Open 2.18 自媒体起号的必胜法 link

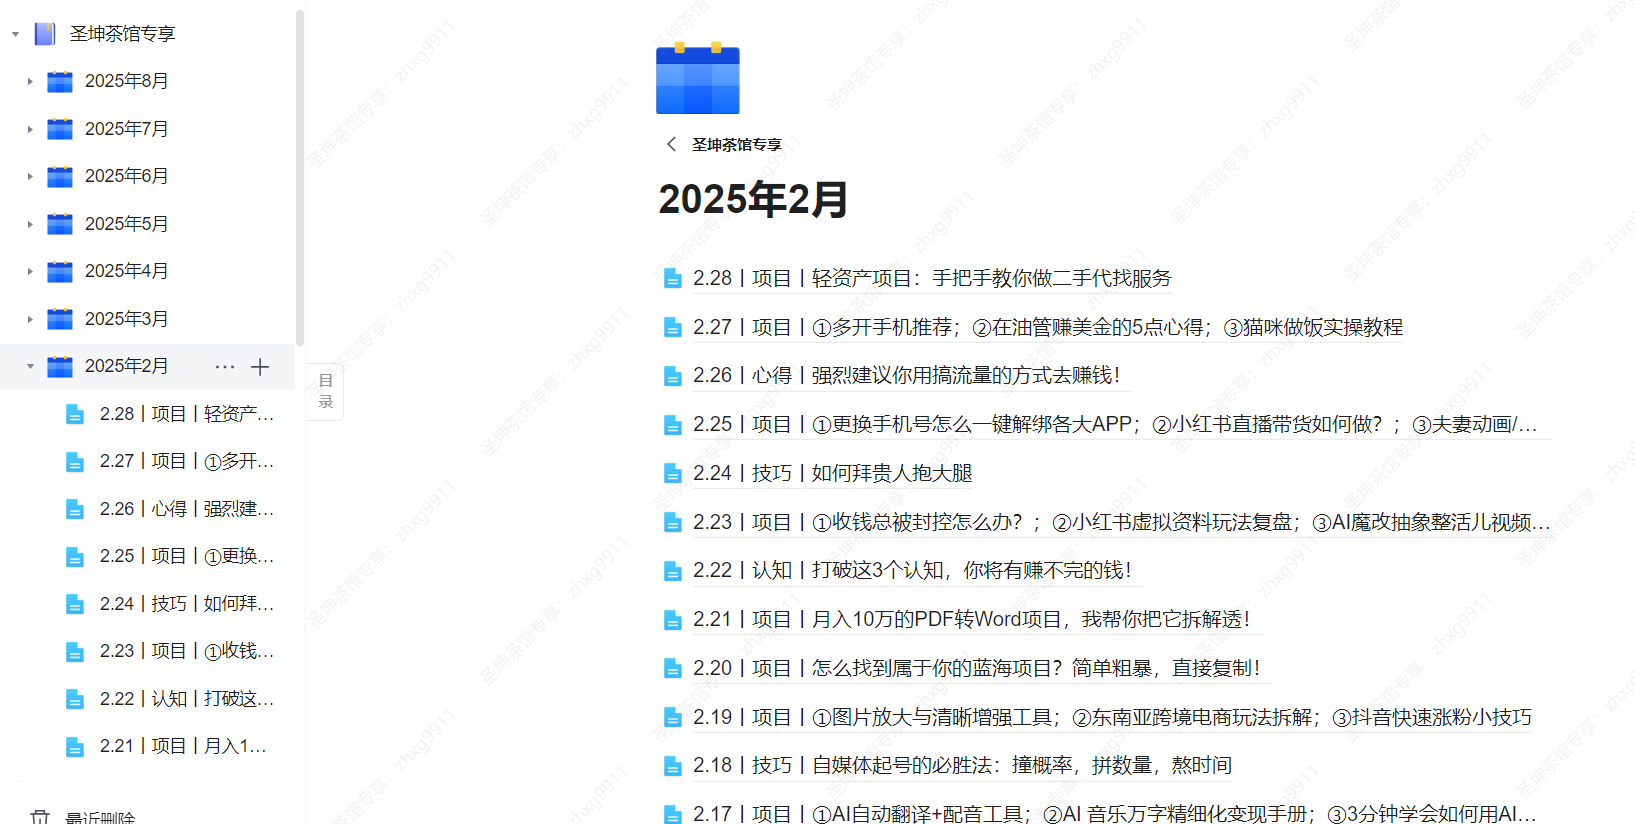962,765
